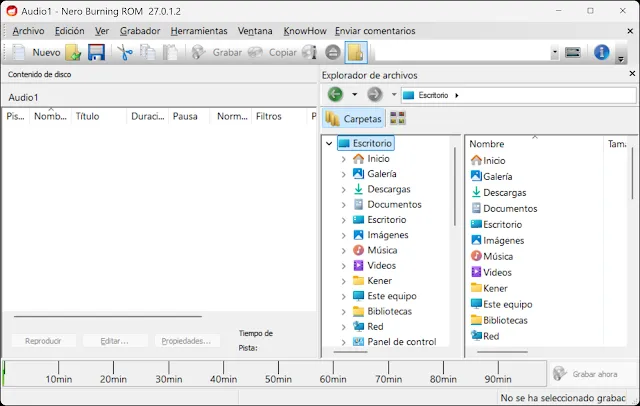This screenshot has width=640, height=406.
Task: Select Música in the file list
Action: coord(497,256)
